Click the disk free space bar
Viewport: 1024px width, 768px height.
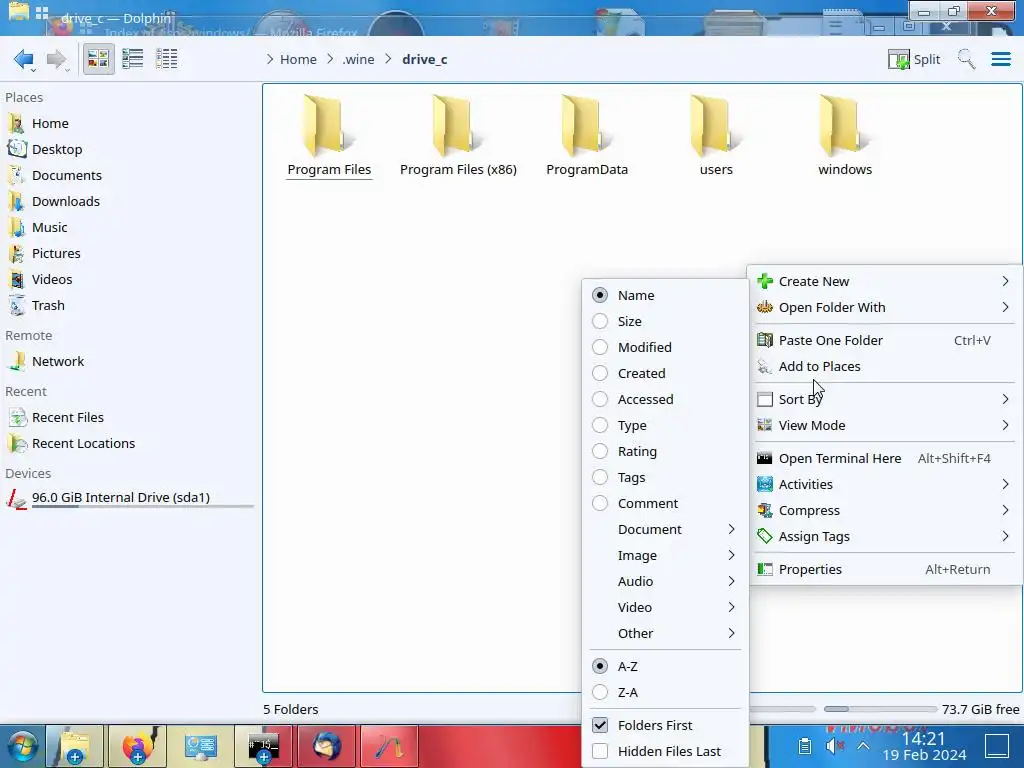[880, 709]
